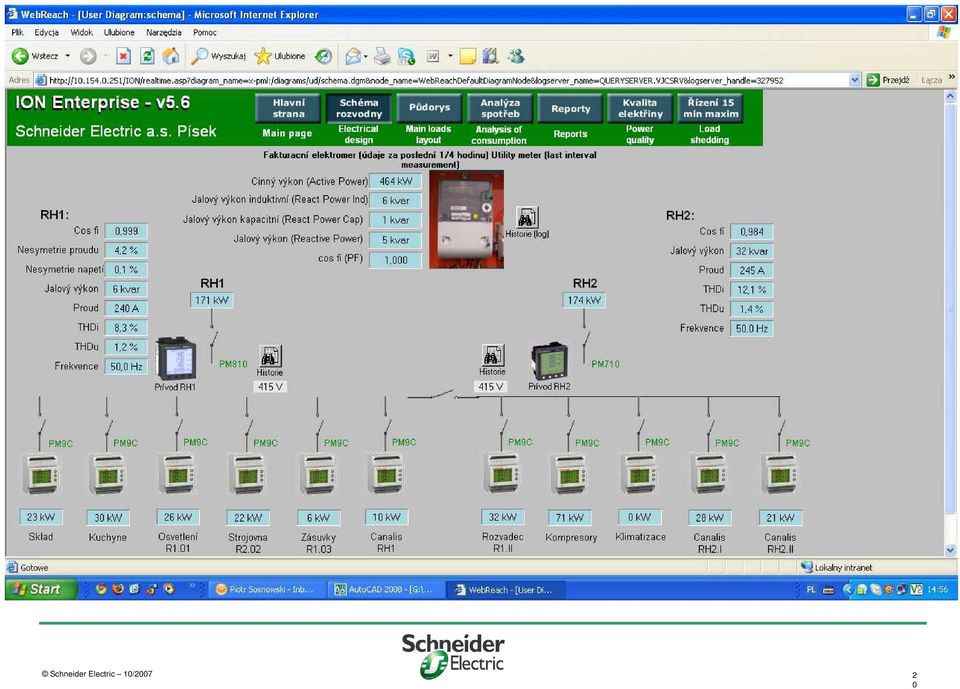
Task: Open the Ulubione menu in menu bar
Action: click(x=119, y=32)
